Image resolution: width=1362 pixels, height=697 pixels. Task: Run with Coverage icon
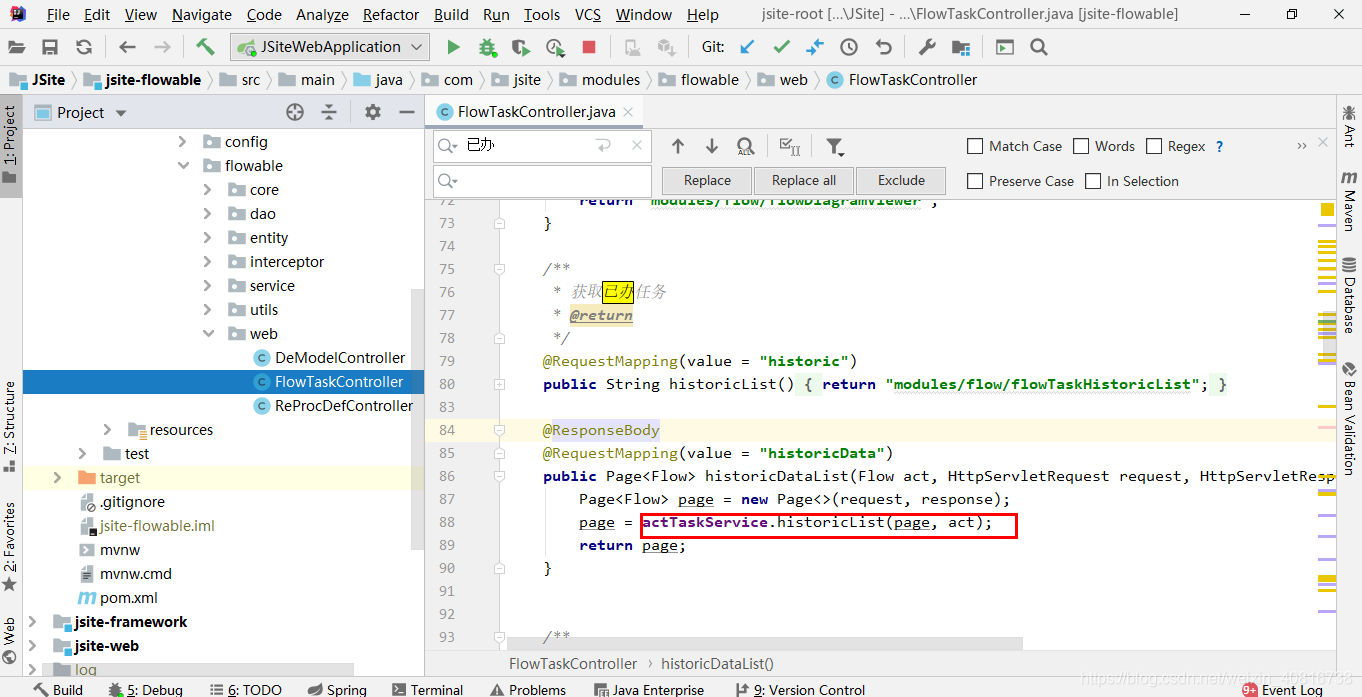[x=520, y=47]
